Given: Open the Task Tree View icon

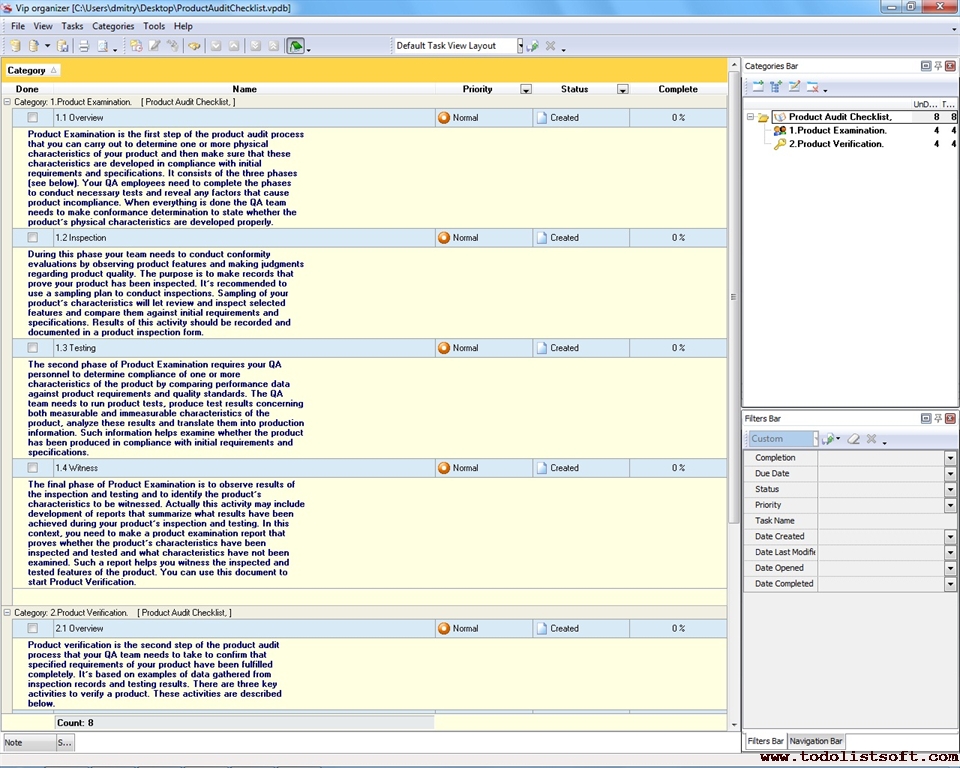Looking at the screenshot, I should tap(294, 45).
